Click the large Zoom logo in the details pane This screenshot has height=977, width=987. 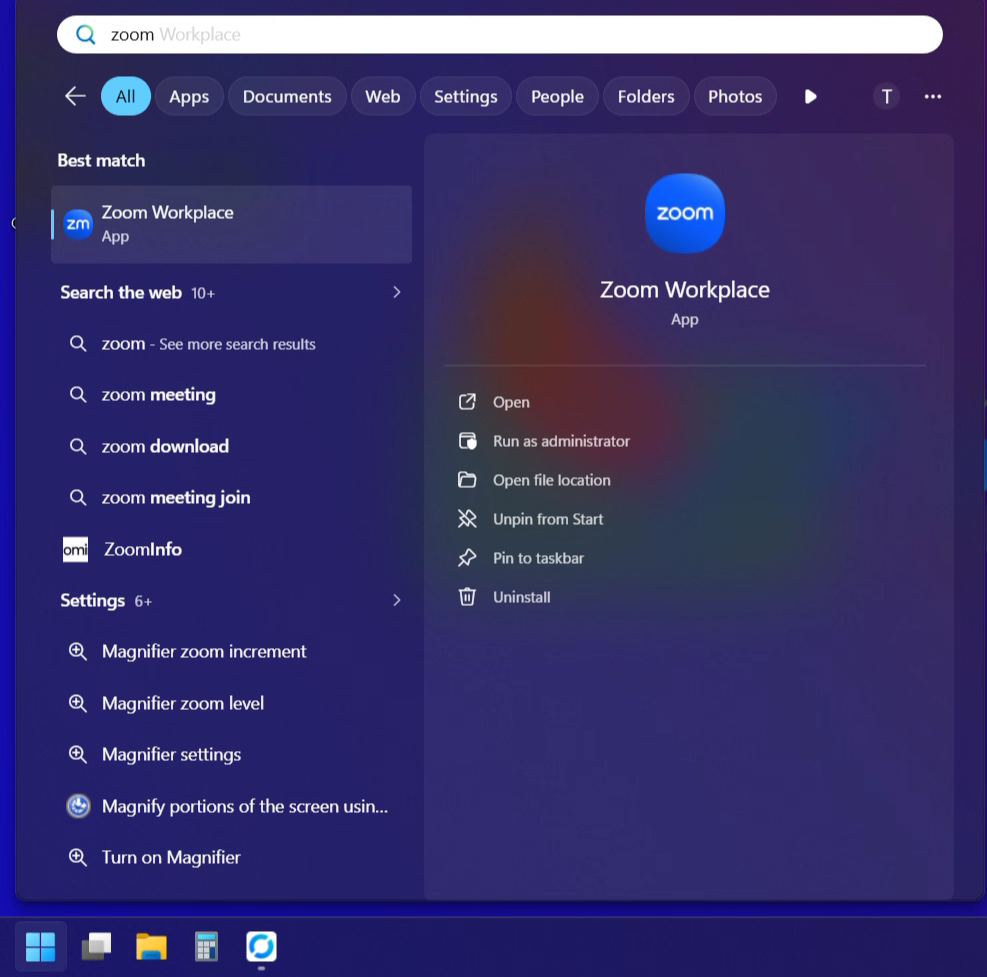(685, 213)
